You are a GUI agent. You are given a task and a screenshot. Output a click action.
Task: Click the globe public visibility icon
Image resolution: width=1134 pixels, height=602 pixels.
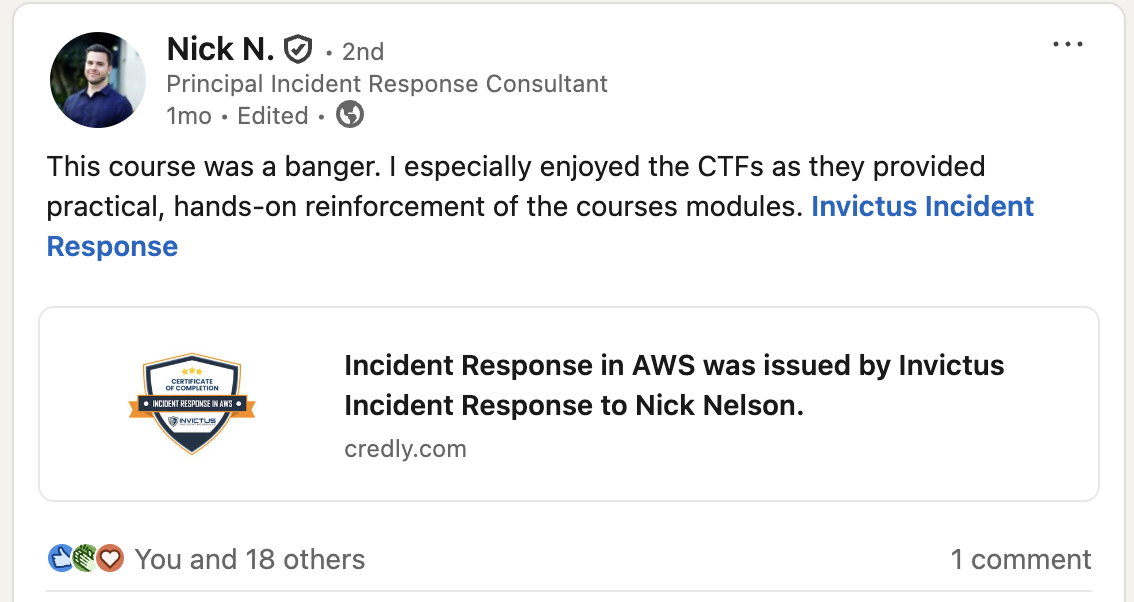click(350, 115)
